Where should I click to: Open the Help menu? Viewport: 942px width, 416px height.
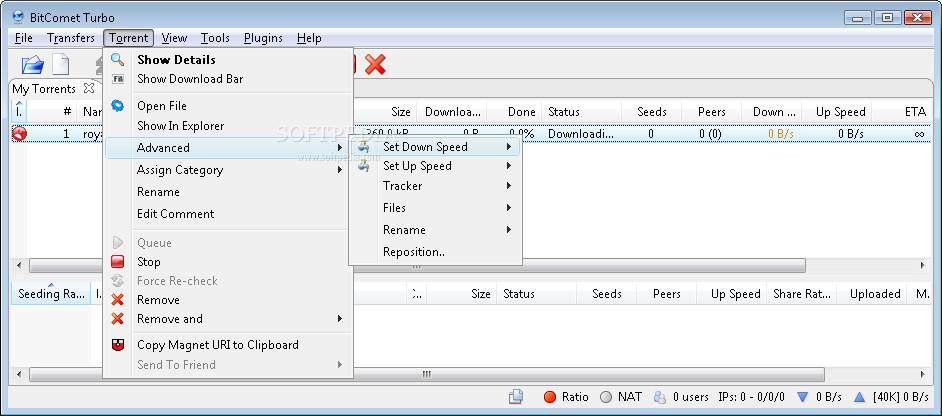tap(309, 38)
